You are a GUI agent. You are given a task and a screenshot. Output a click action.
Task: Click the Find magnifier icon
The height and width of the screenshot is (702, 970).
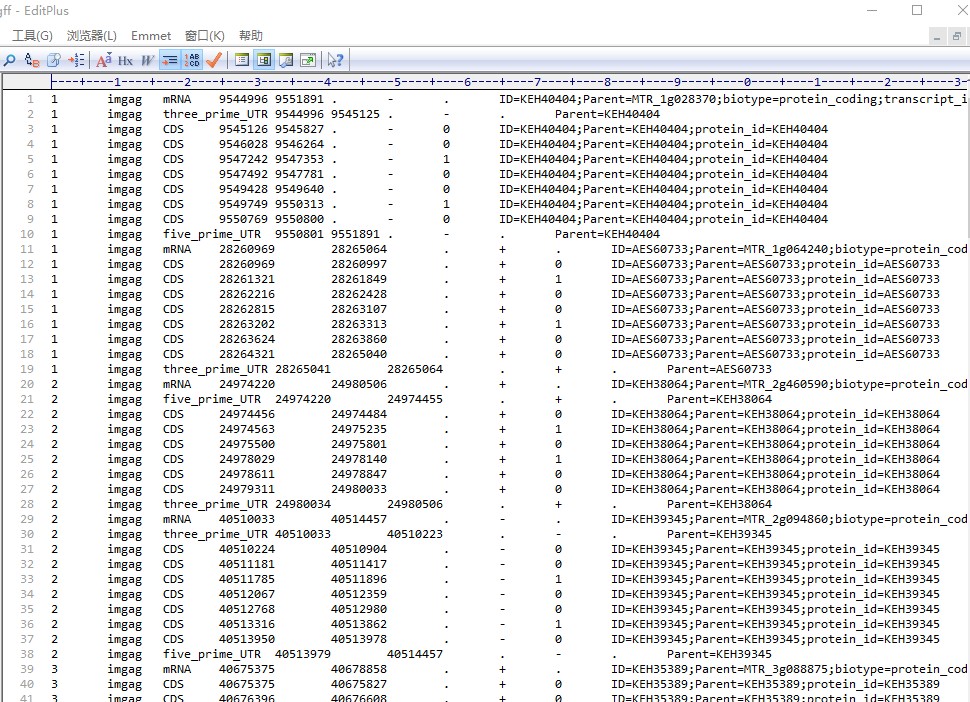coord(10,60)
